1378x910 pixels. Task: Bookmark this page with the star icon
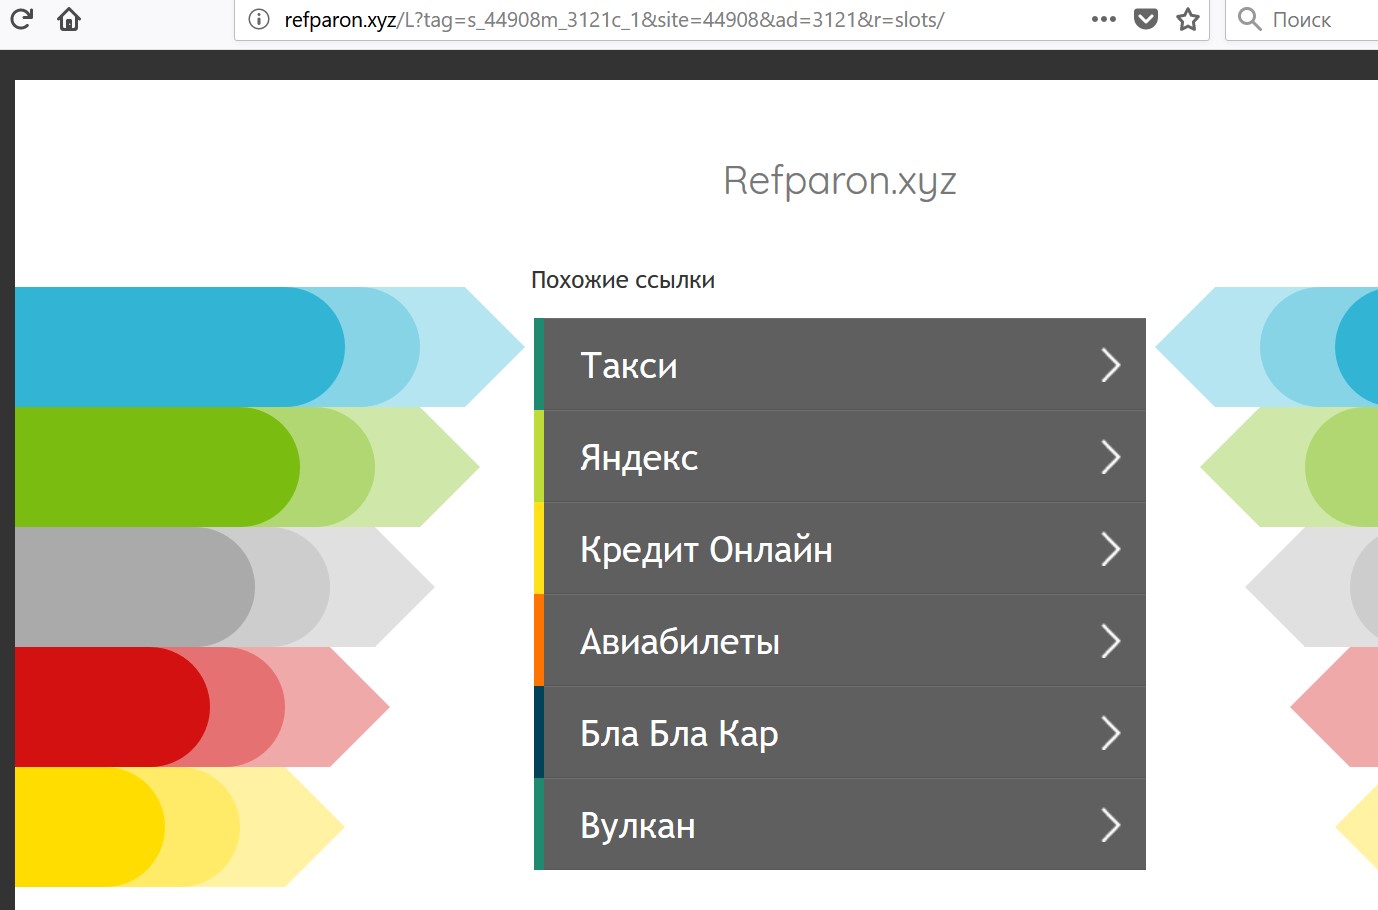coord(1188,19)
